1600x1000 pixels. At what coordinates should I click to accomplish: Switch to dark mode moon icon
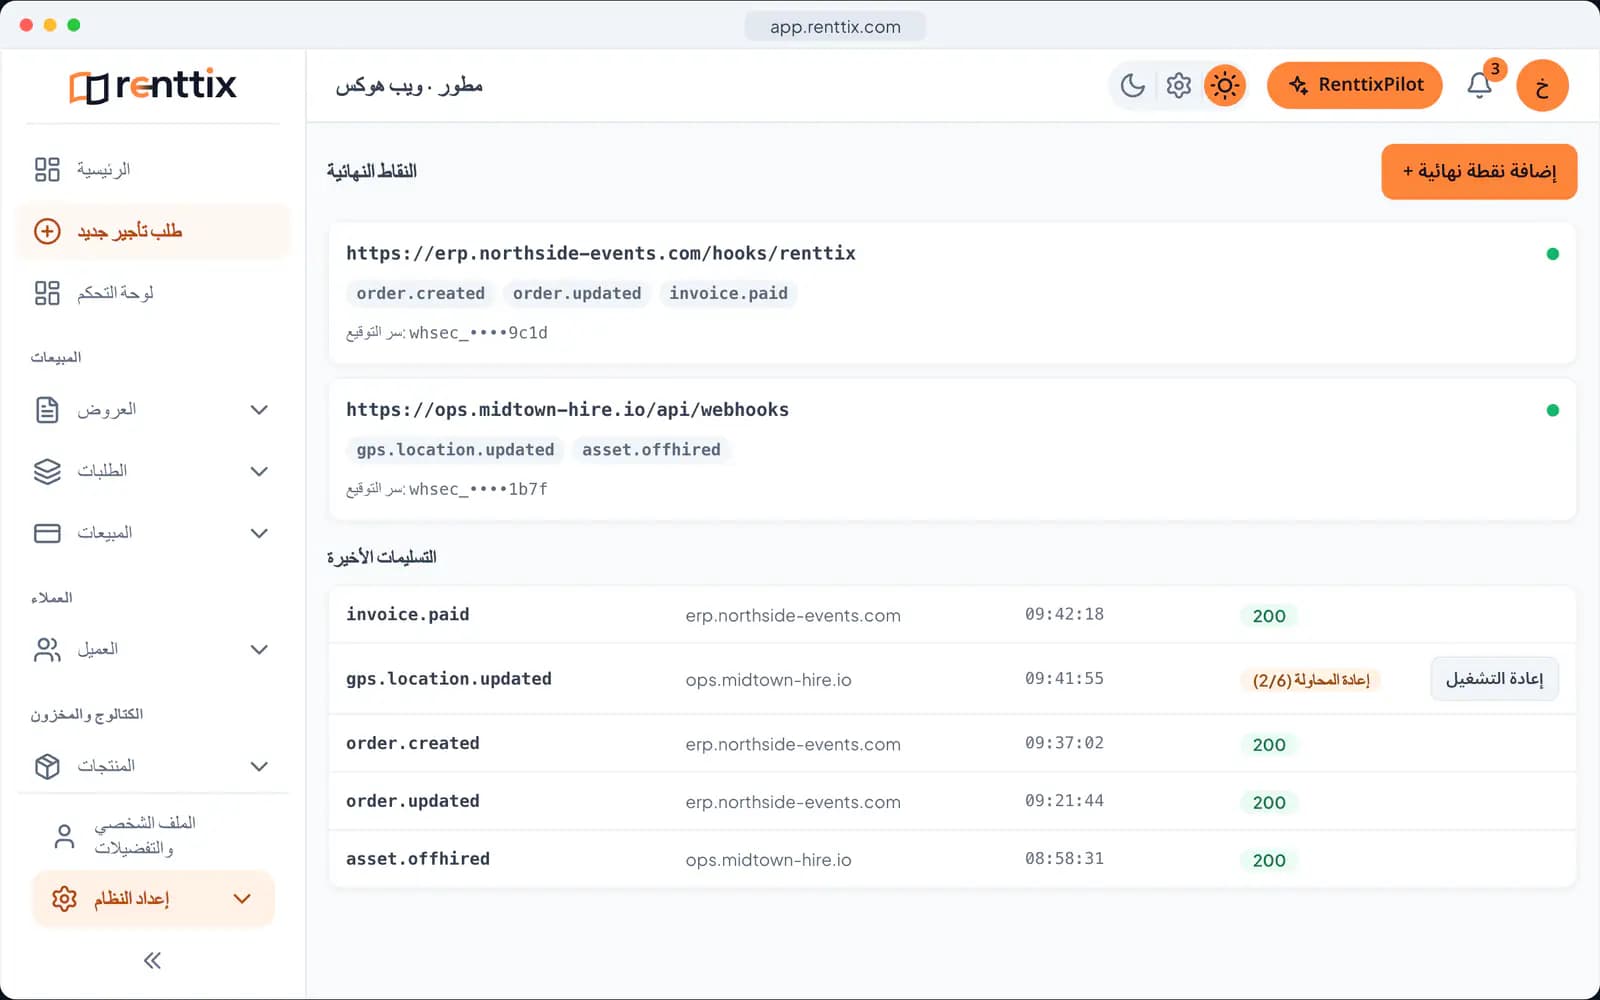pyautogui.click(x=1133, y=86)
